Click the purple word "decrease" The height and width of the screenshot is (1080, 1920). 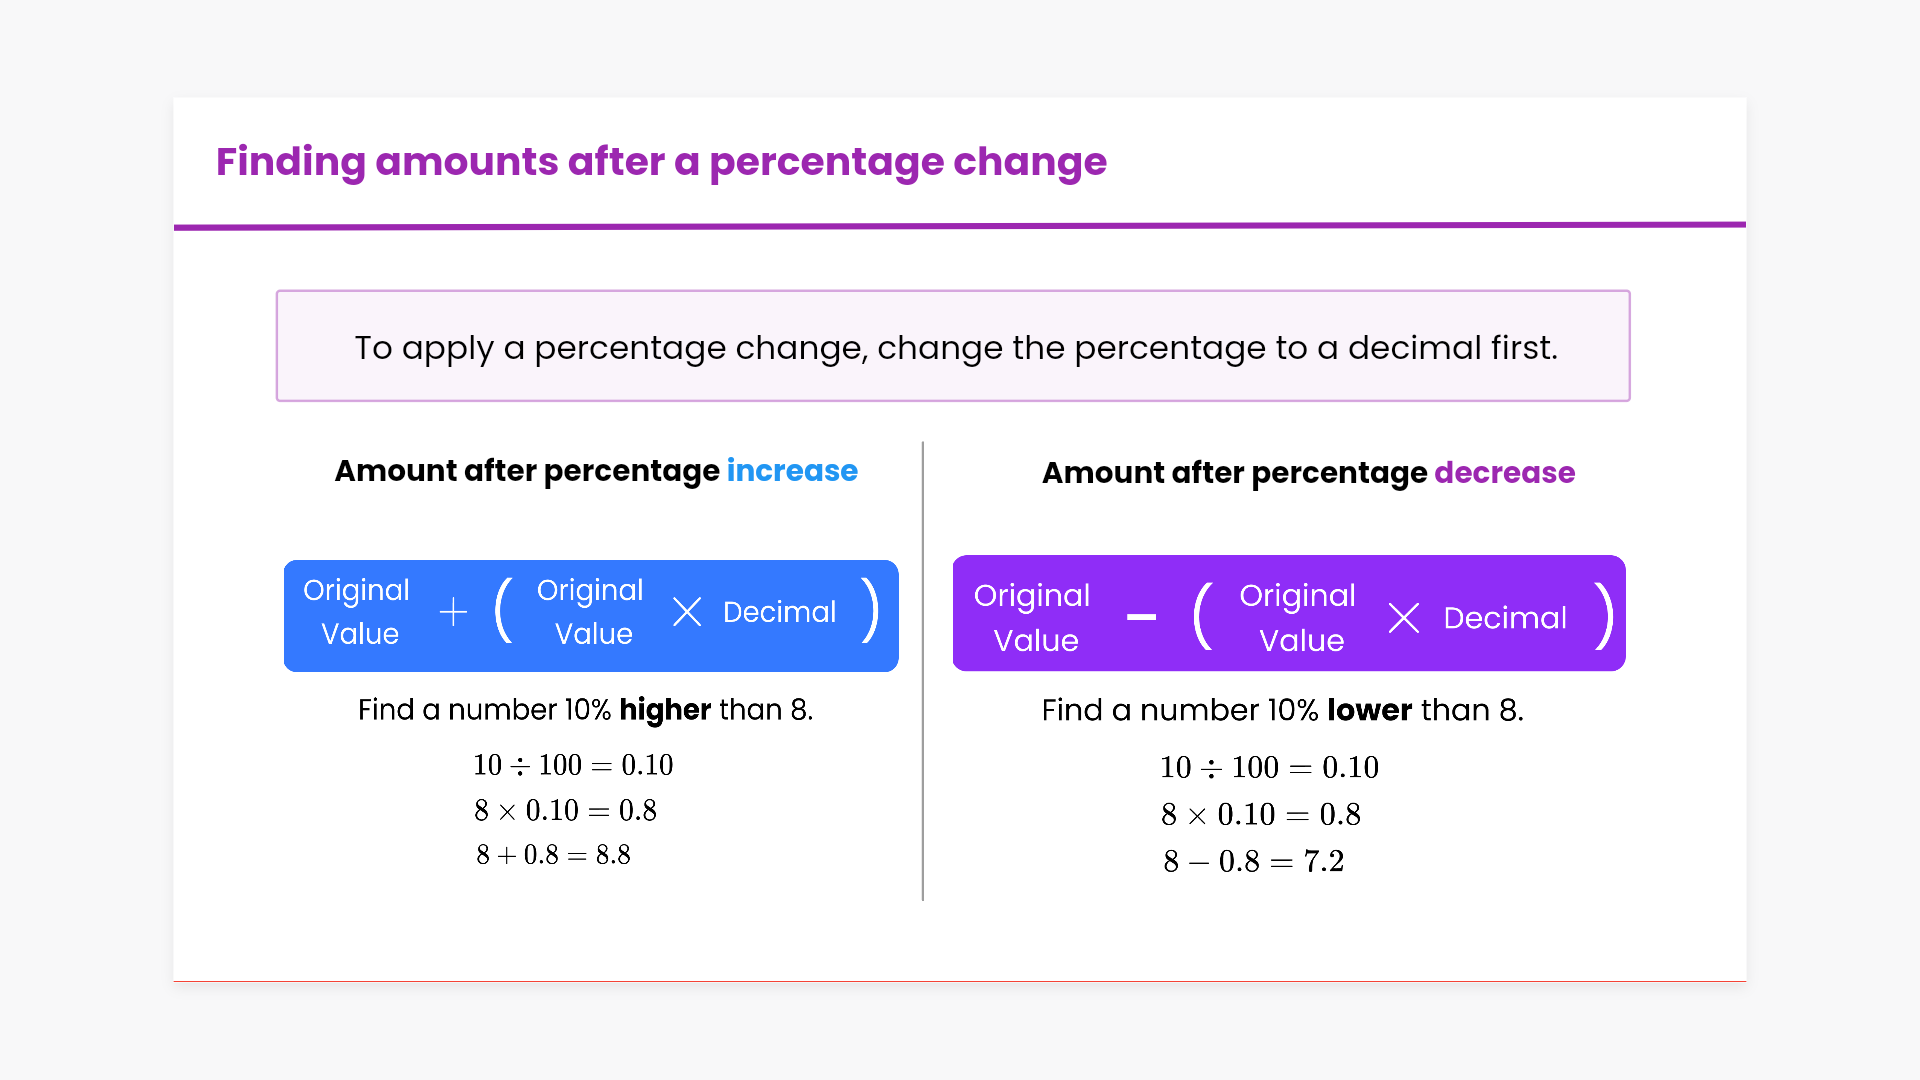1504,473
